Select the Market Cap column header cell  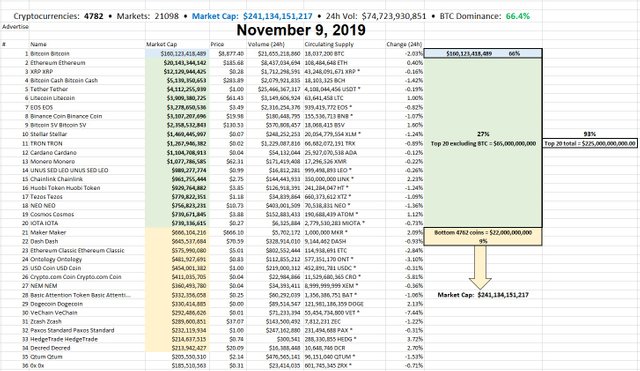(162, 44)
